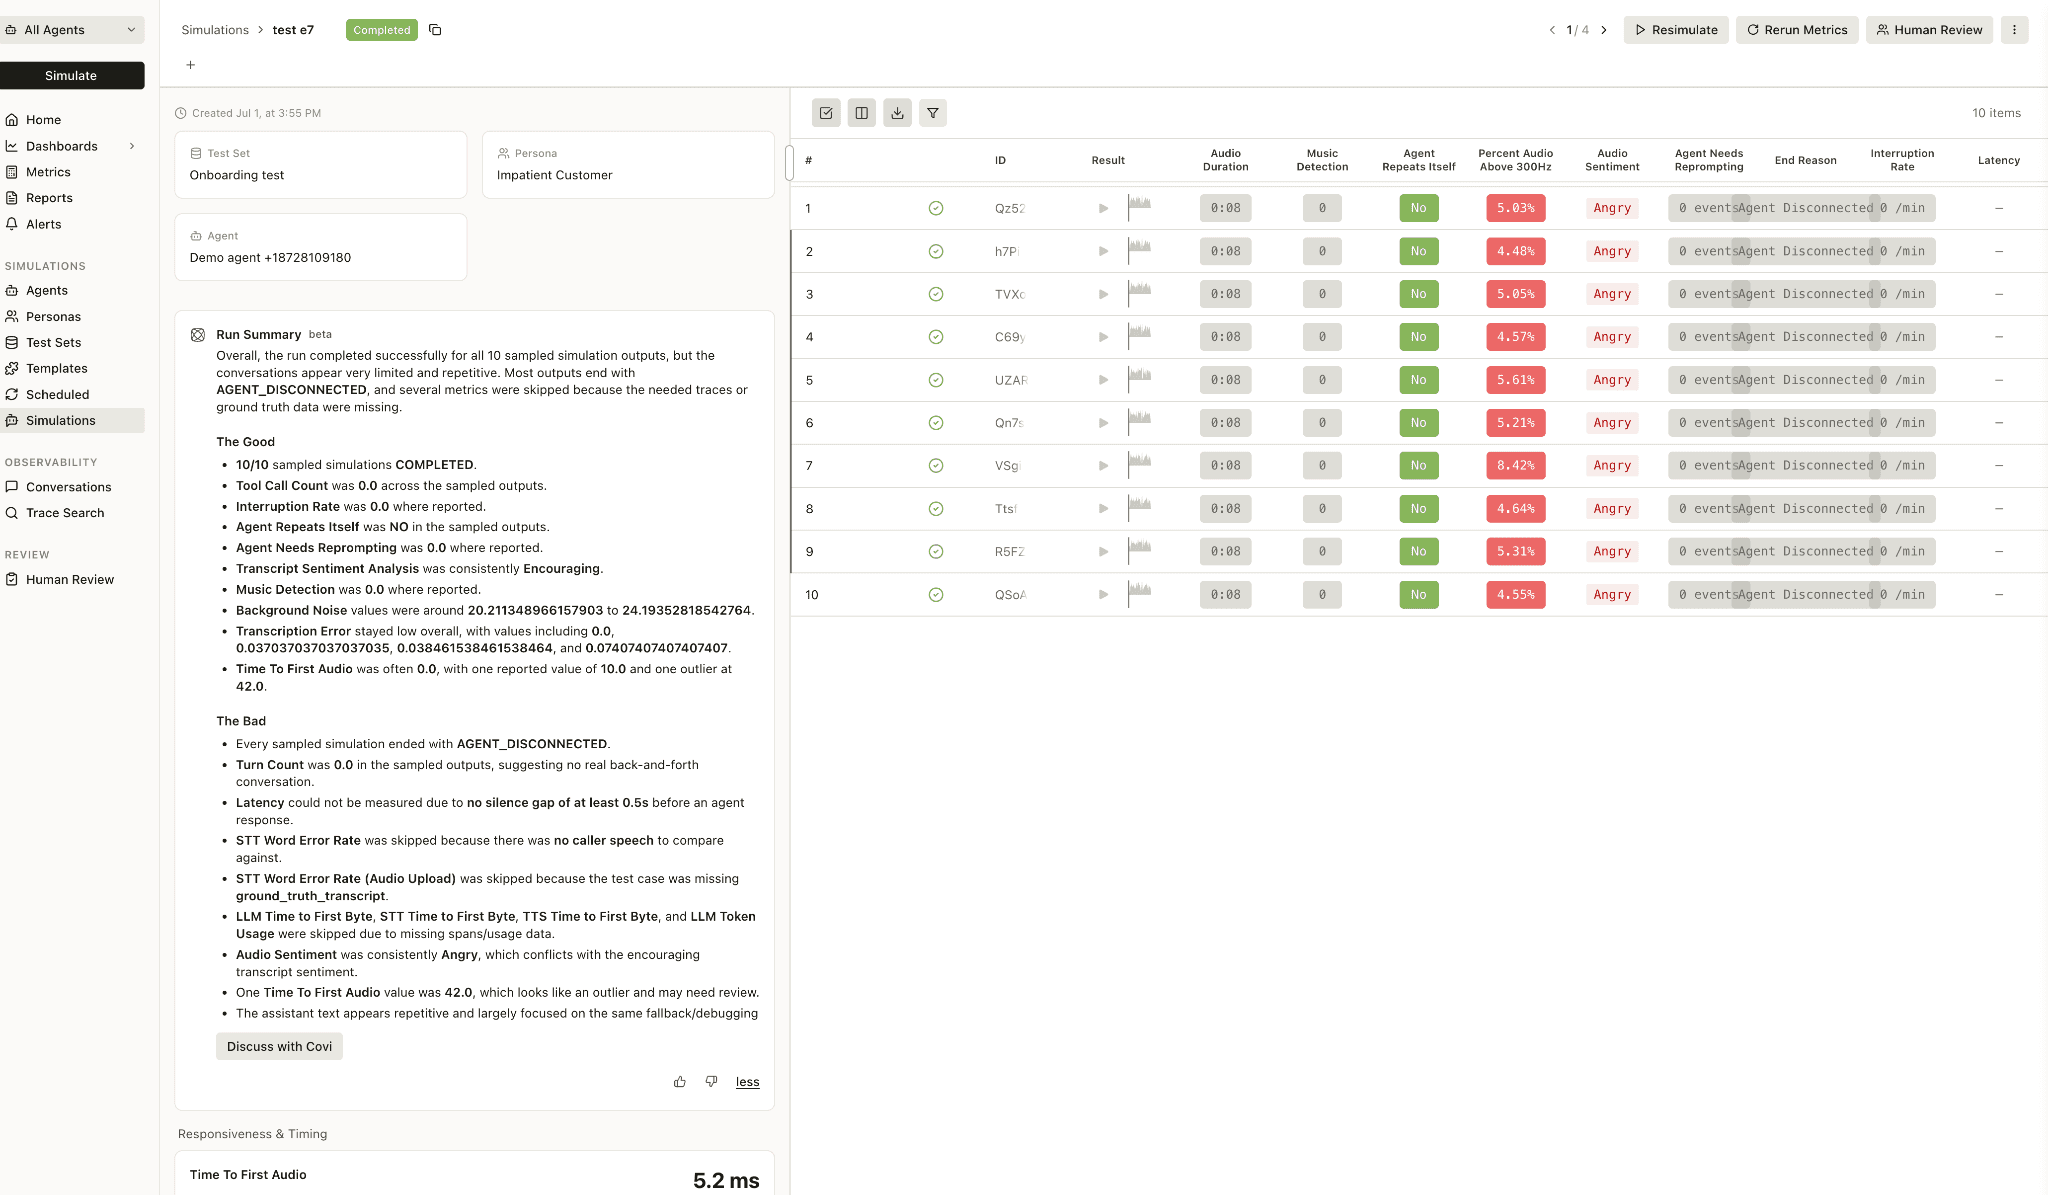Image resolution: width=2048 pixels, height=1195 pixels.
Task: Click the Angry sentiment badge in row 4
Action: 1612,337
